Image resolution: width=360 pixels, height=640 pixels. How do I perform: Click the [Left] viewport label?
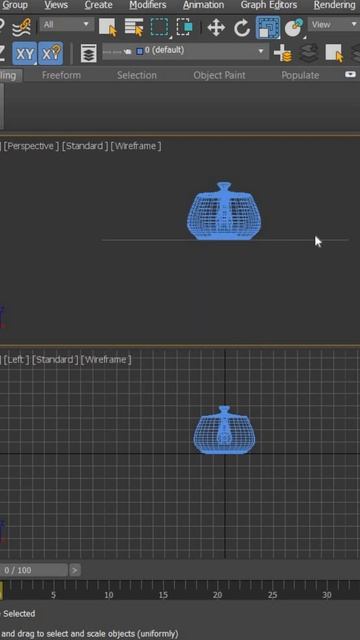(x=16, y=360)
